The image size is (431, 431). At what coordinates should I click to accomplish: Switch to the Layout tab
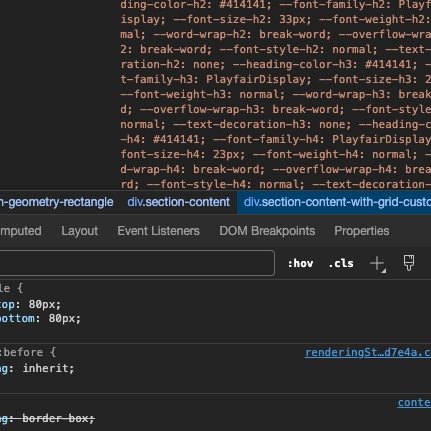coord(80,231)
